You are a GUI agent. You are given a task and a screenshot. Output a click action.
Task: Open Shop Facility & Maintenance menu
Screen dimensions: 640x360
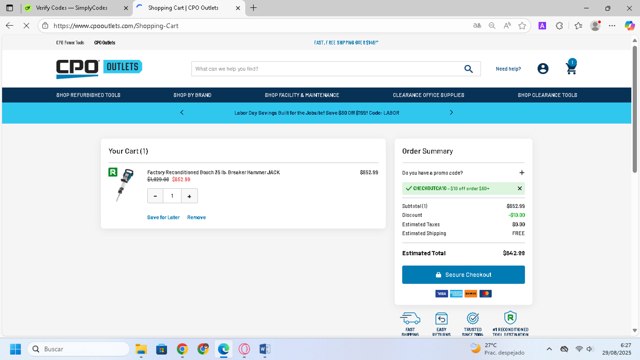[302, 95]
